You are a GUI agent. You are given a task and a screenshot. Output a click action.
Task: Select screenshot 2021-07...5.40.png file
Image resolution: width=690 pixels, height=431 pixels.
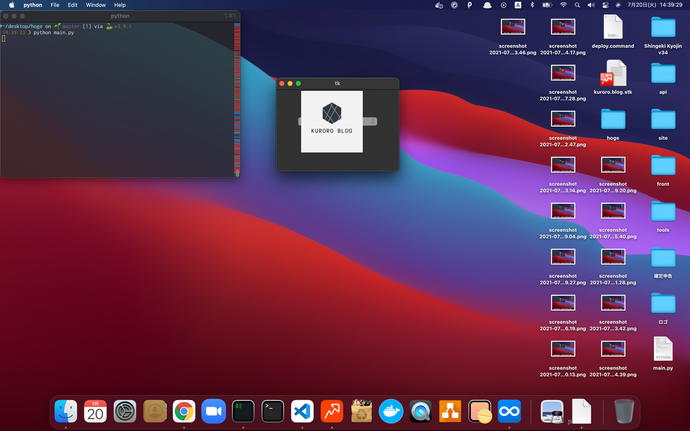(x=613, y=220)
